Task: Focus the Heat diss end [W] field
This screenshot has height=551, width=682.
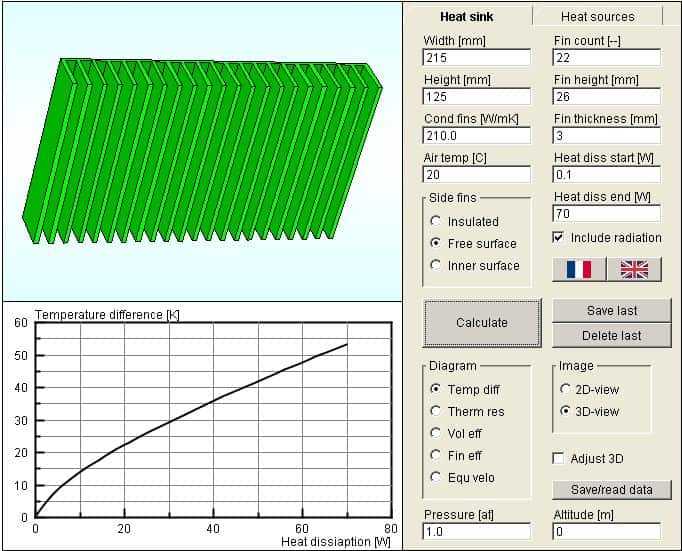Action: point(607,214)
